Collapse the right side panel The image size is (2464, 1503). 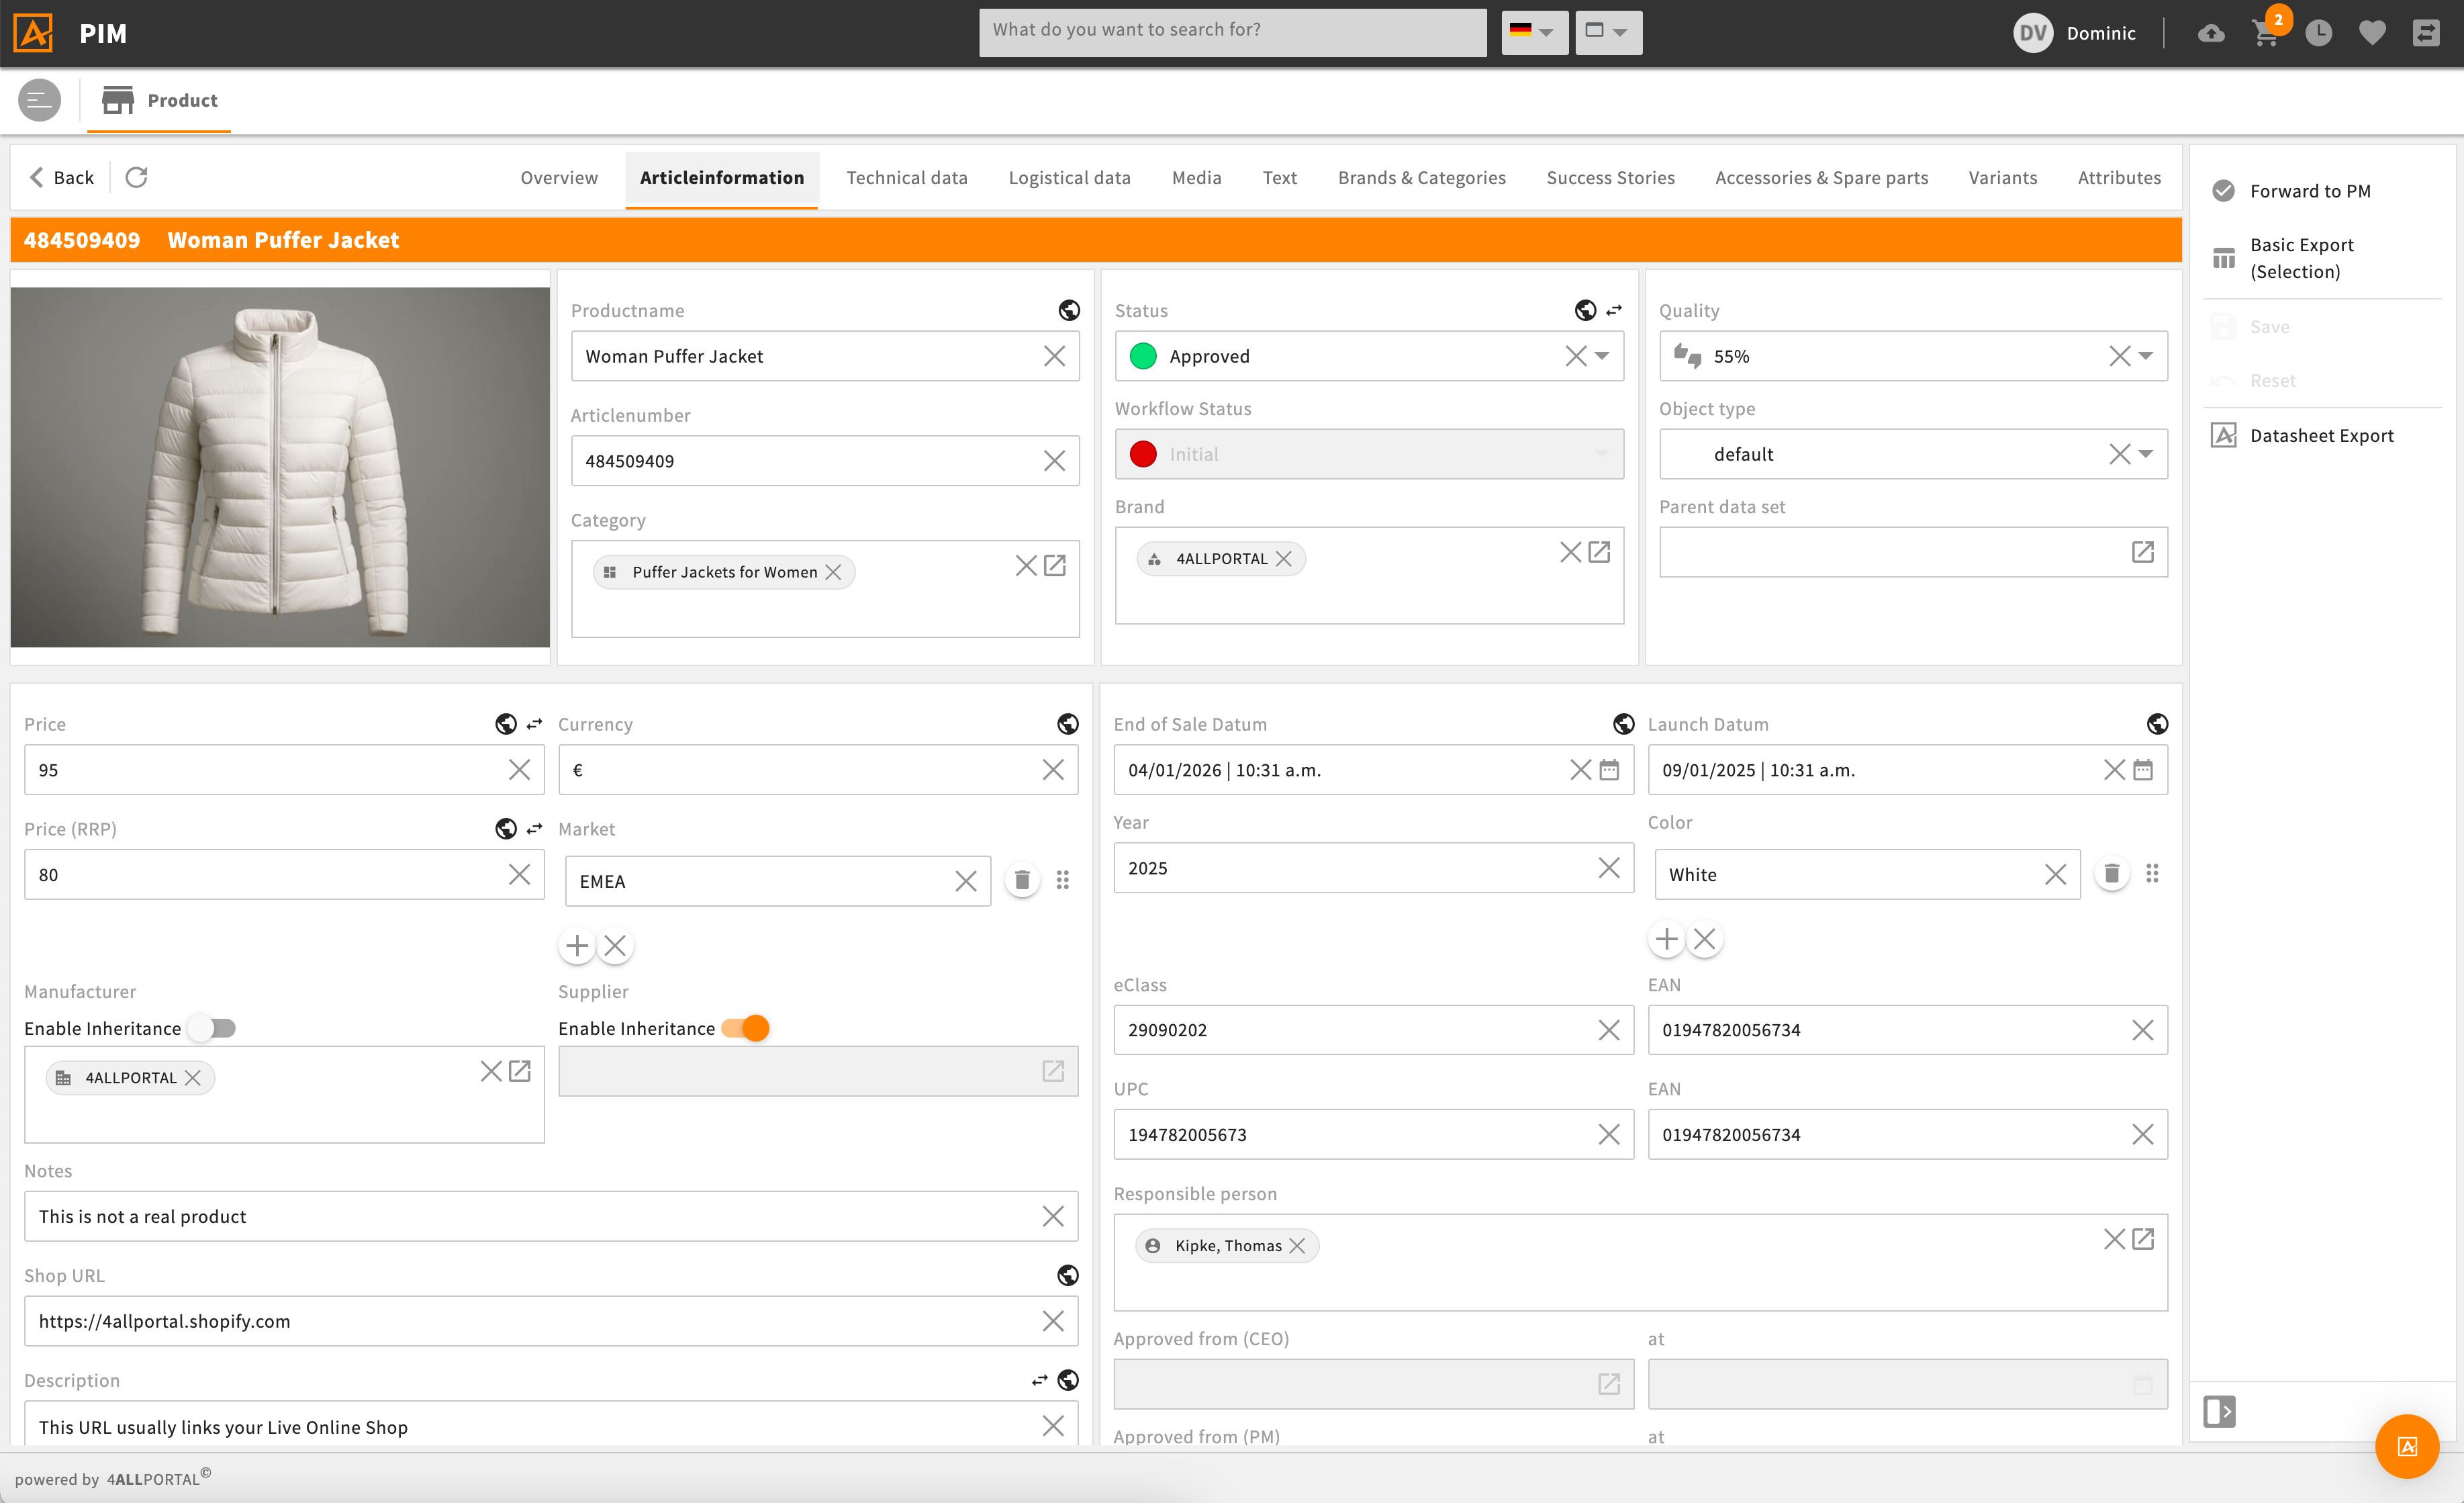point(2219,1411)
